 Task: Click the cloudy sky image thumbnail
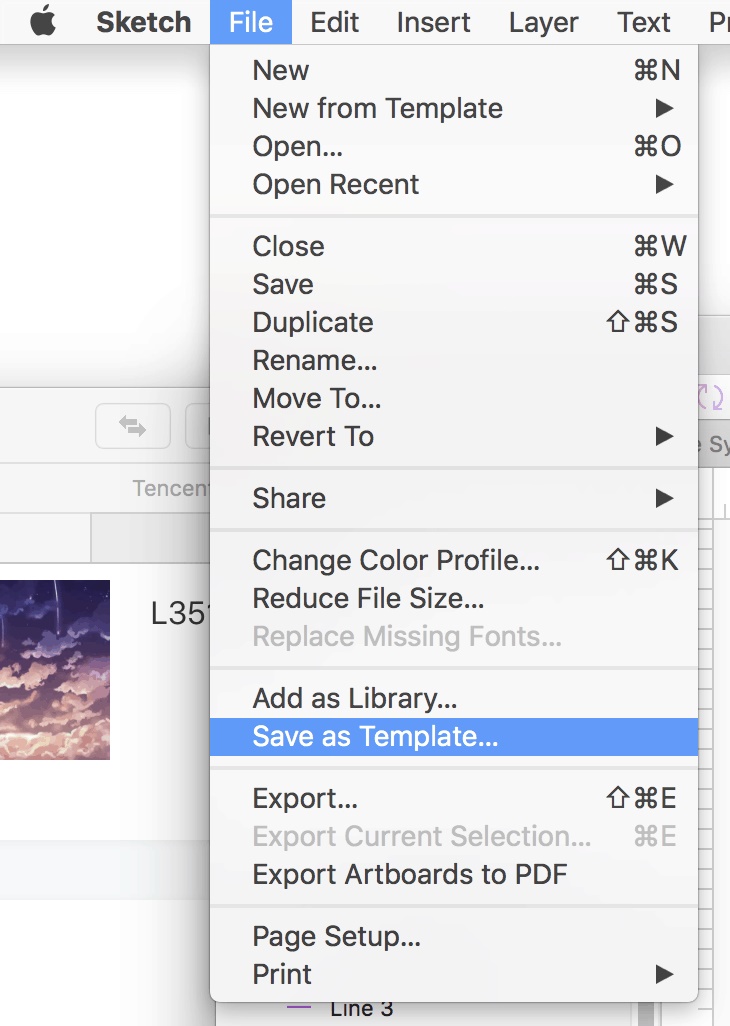pyautogui.click(x=55, y=670)
